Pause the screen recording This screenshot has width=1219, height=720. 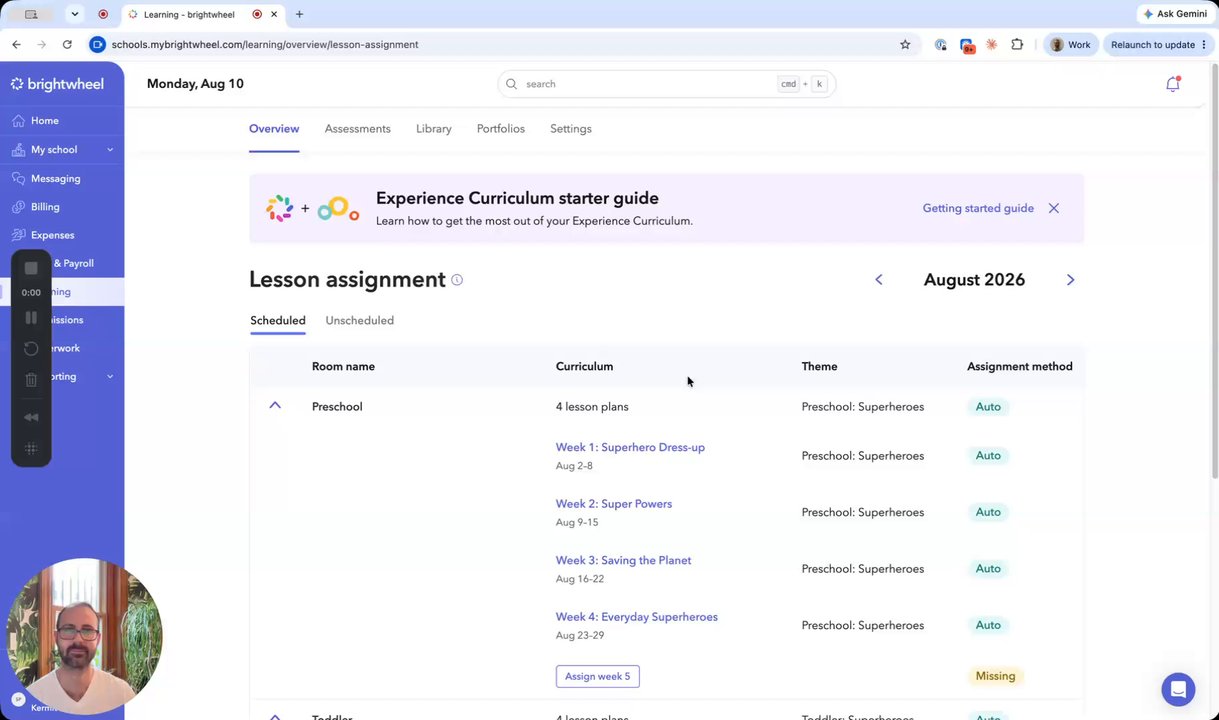point(31,318)
